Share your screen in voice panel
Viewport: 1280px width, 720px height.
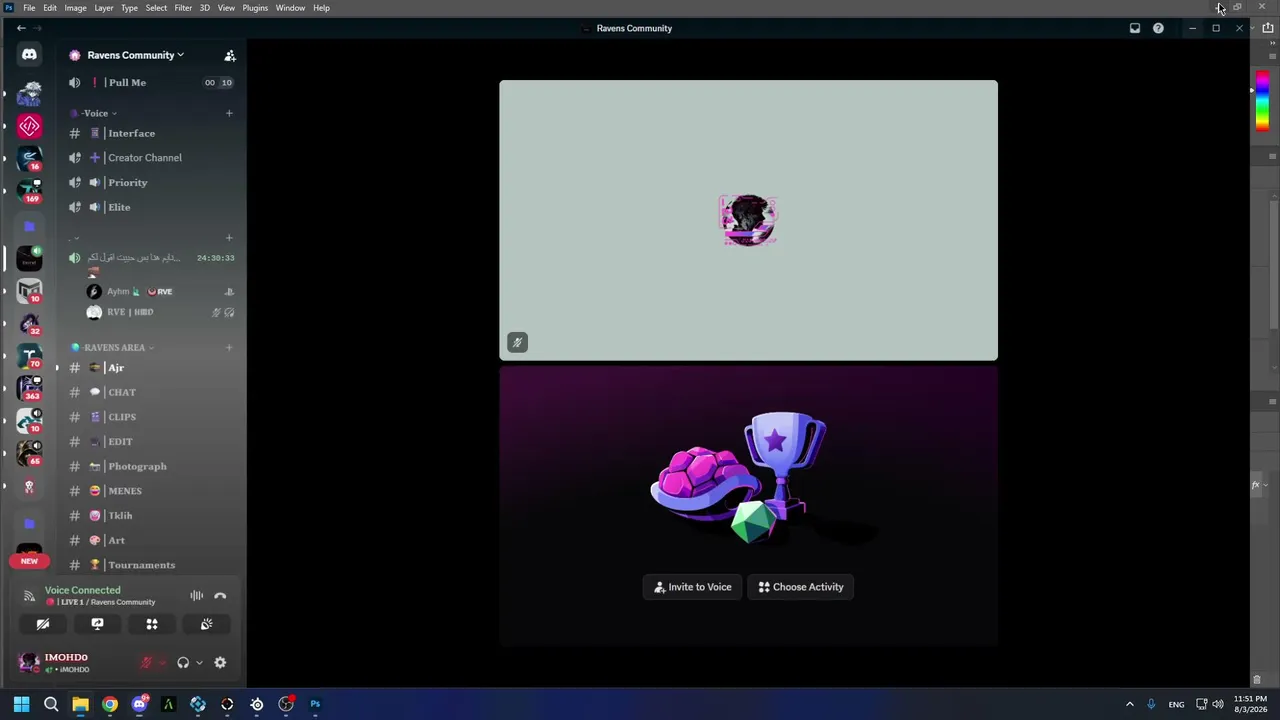(97, 624)
